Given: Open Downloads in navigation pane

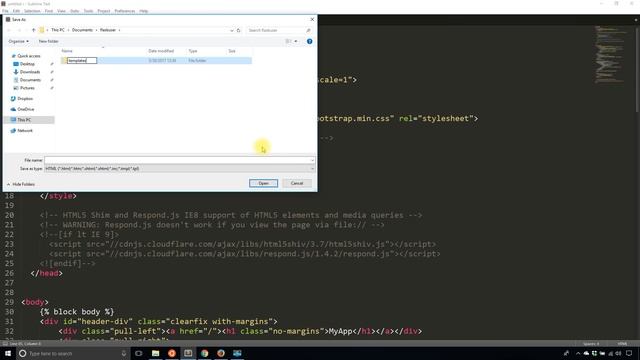Looking at the screenshot, I should pos(30,72).
